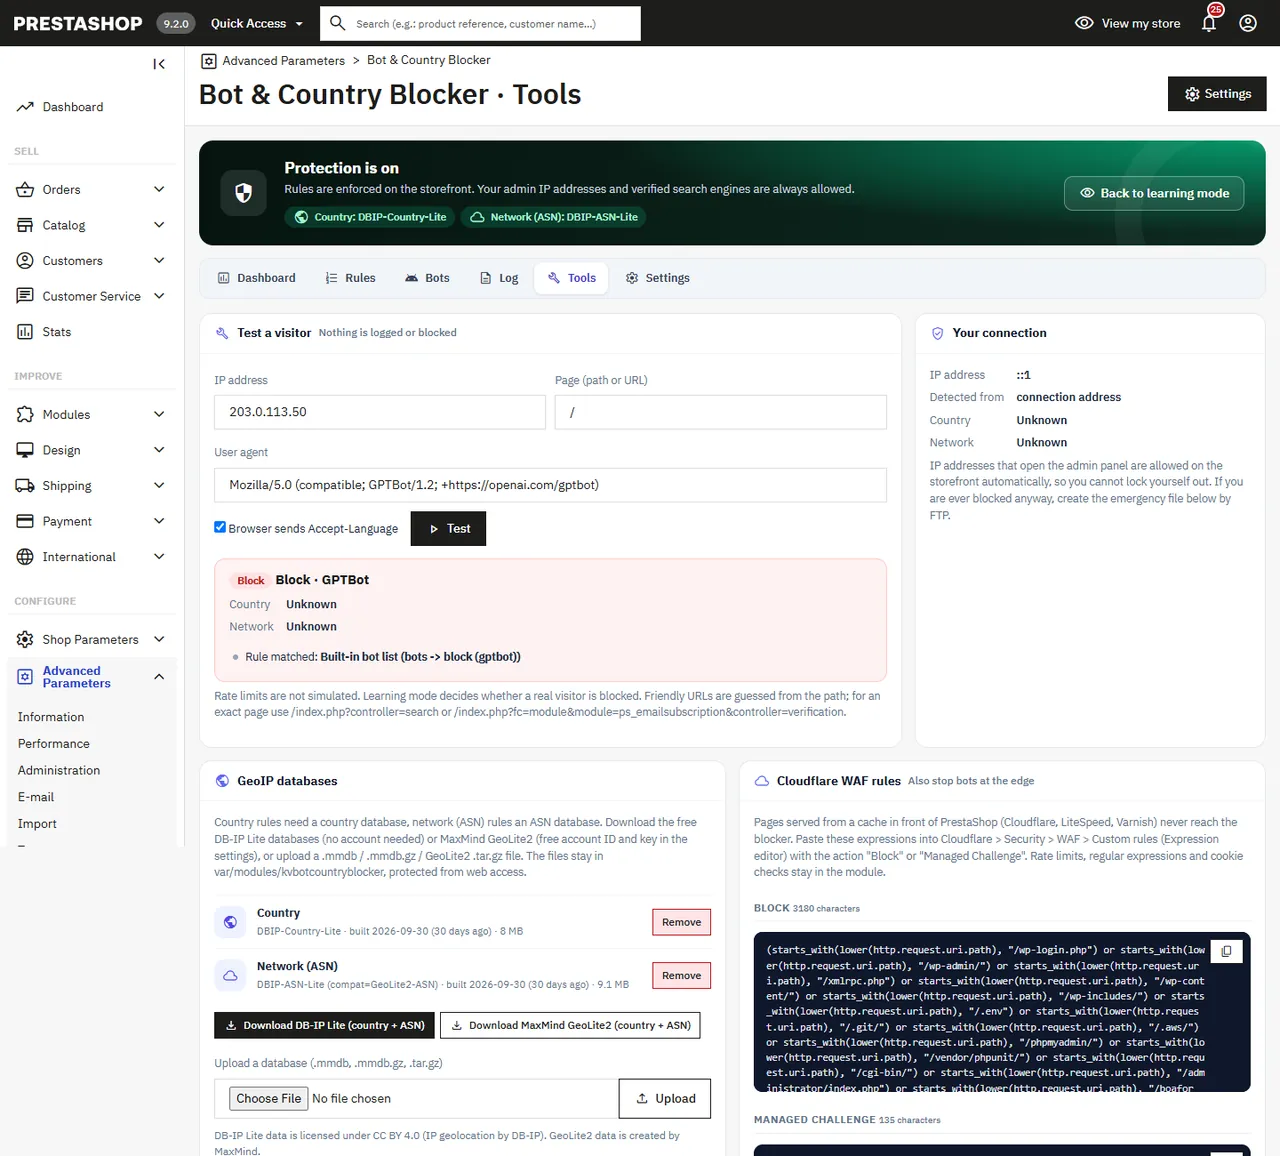Click the Customers person icon in sidebar
The height and width of the screenshot is (1156, 1280).
pos(25,261)
